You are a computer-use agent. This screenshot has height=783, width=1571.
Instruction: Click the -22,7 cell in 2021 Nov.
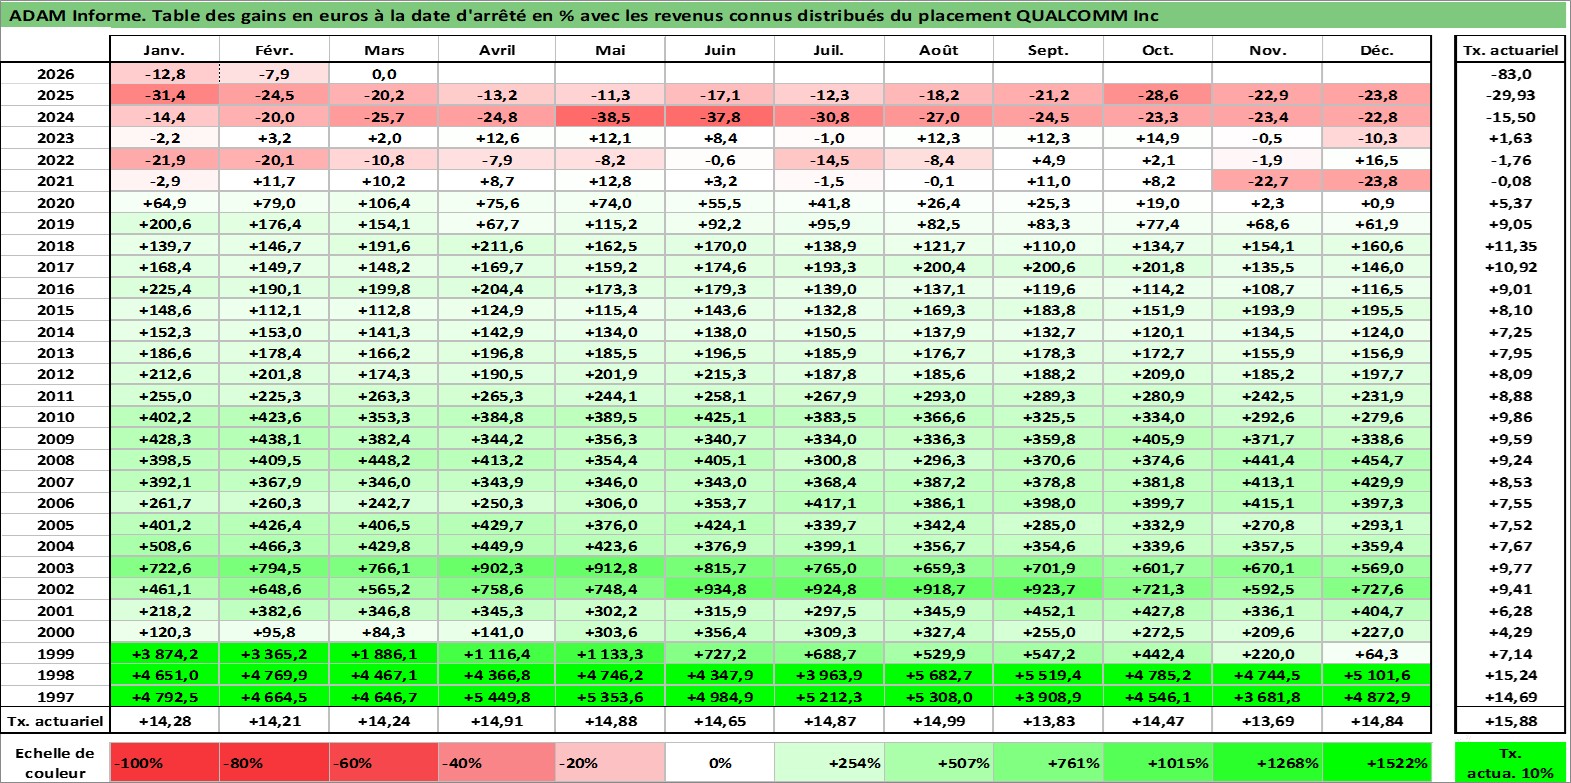[1267, 181]
